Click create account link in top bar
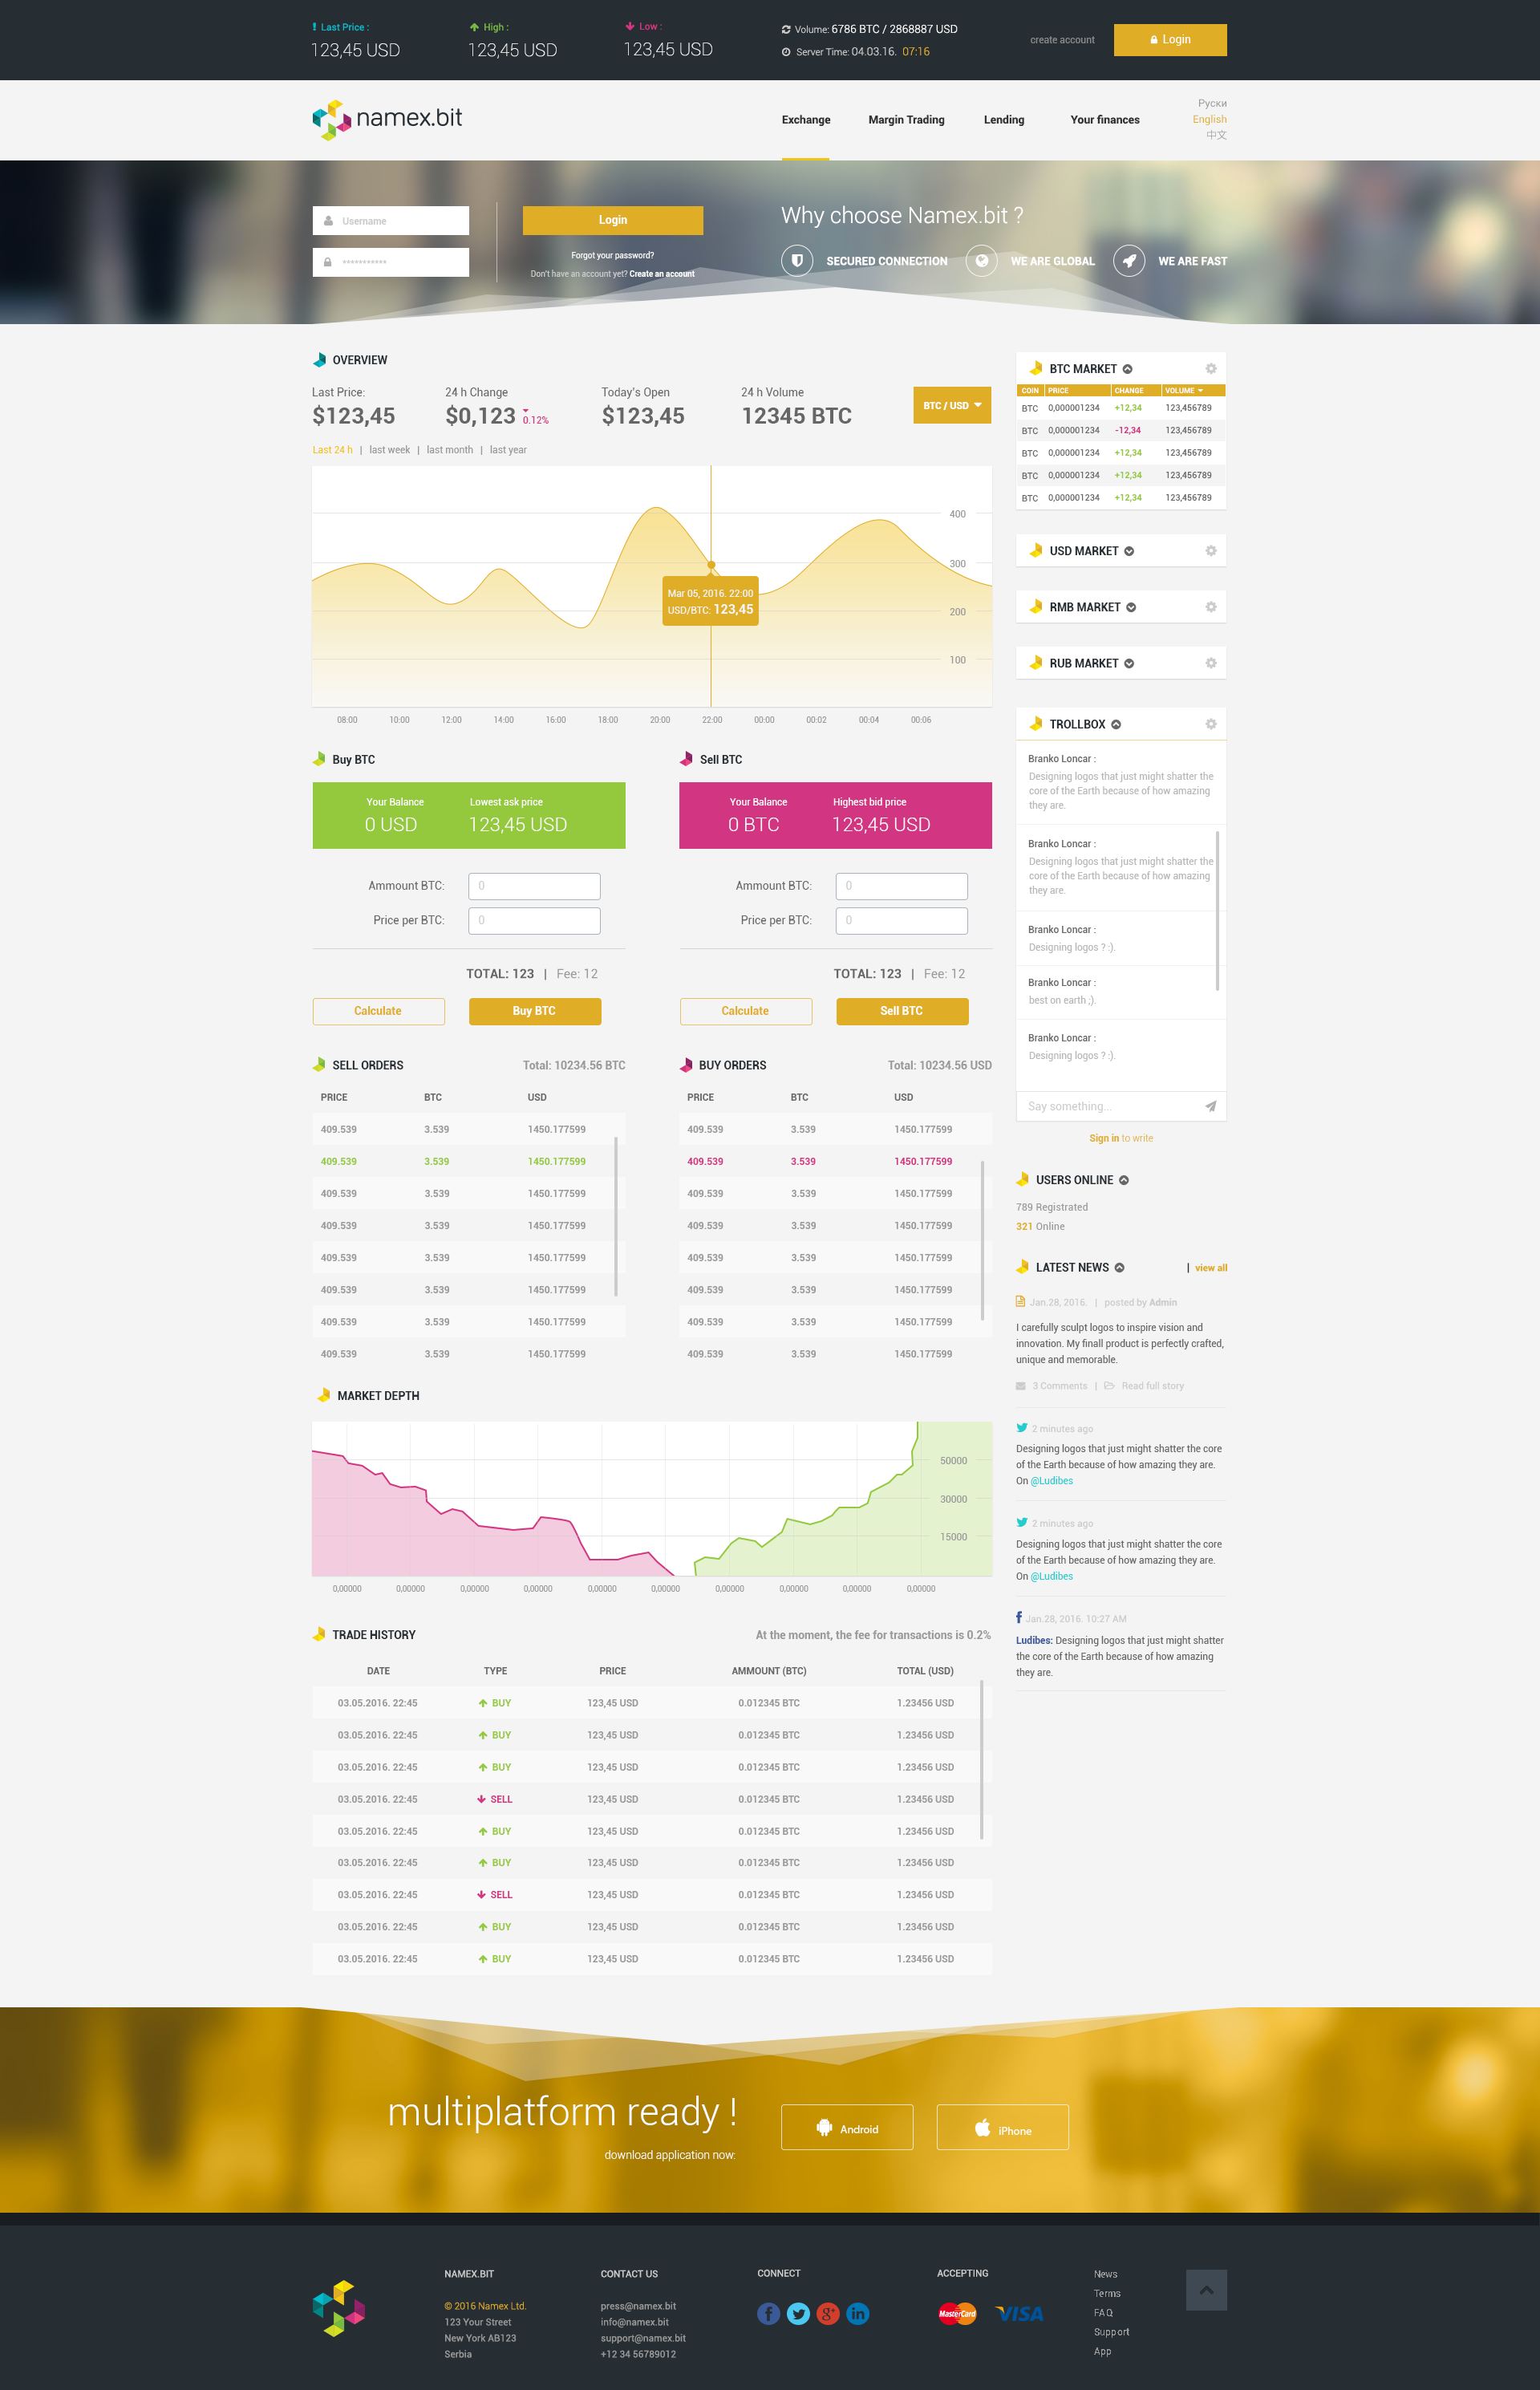The height and width of the screenshot is (2390, 1540). [x=1062, y=40]
